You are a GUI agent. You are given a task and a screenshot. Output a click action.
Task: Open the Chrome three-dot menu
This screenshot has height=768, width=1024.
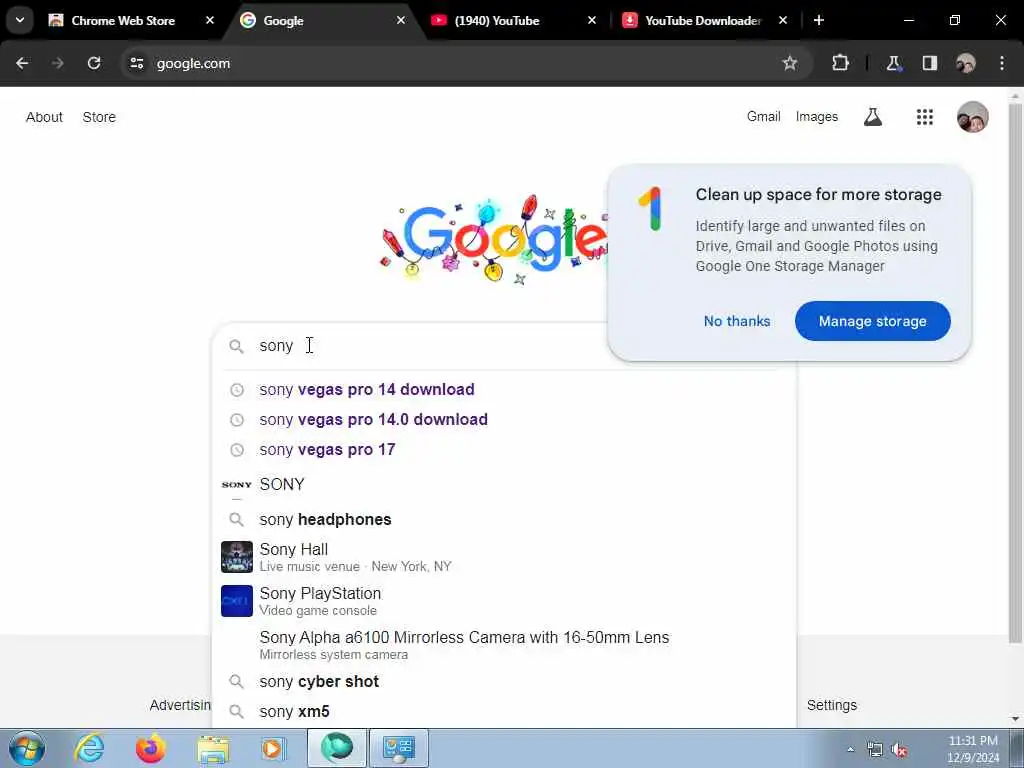click(1002, 63)
